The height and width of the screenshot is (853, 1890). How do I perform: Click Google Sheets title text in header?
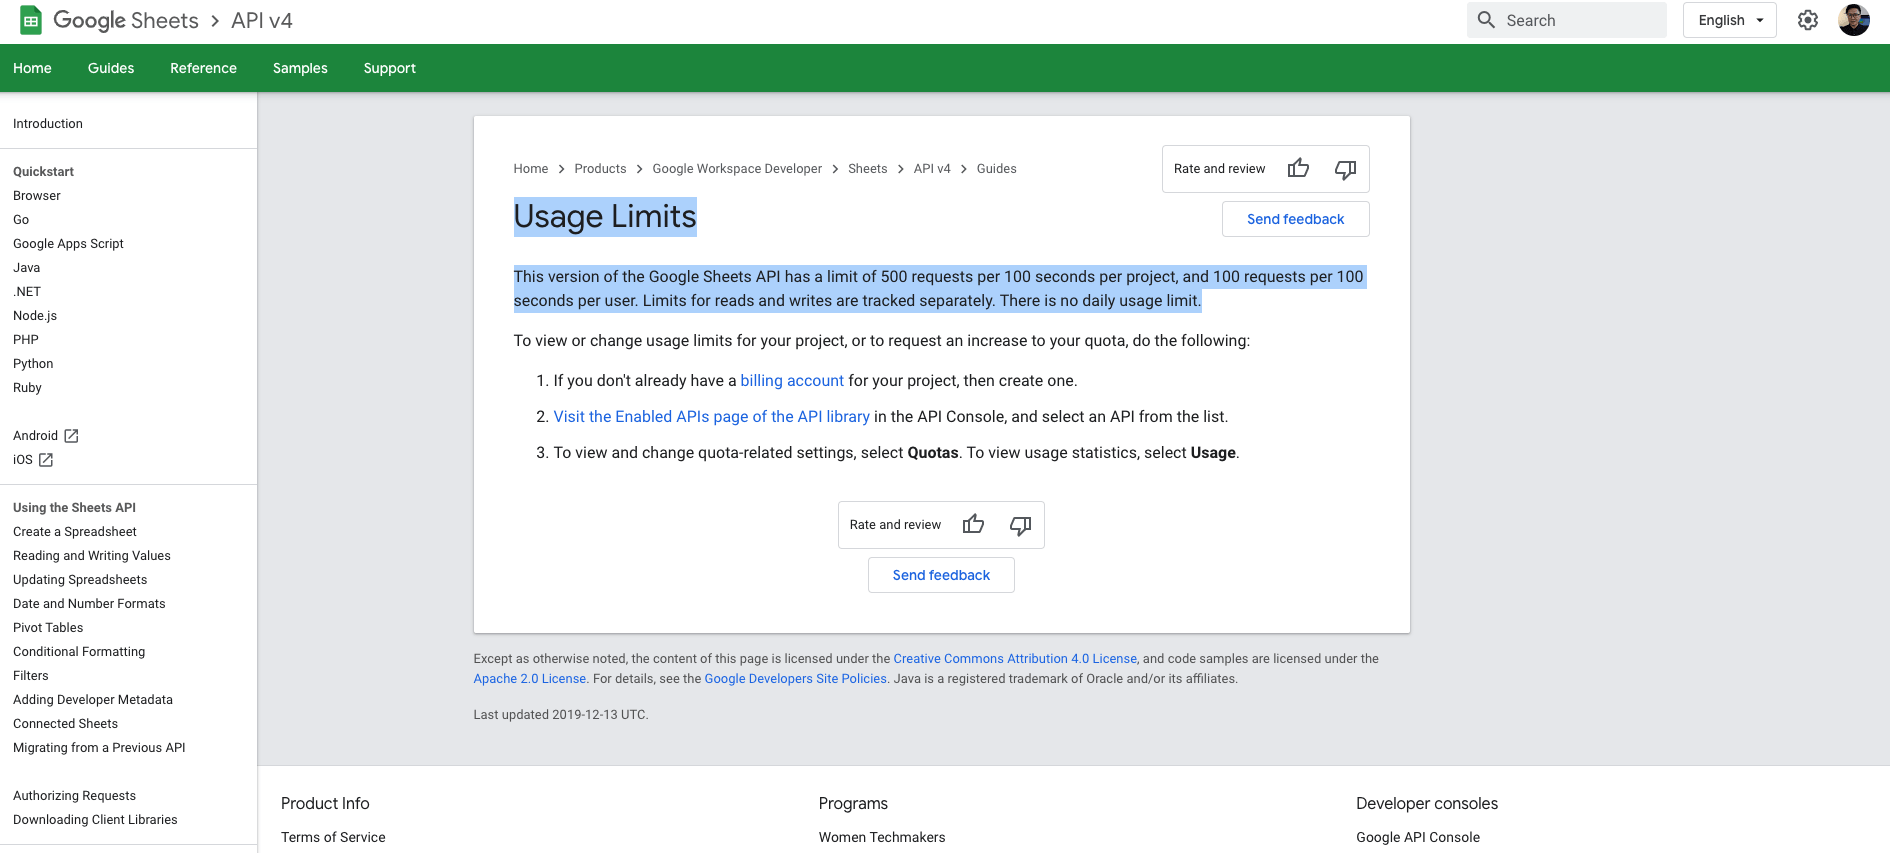(126, 20)
